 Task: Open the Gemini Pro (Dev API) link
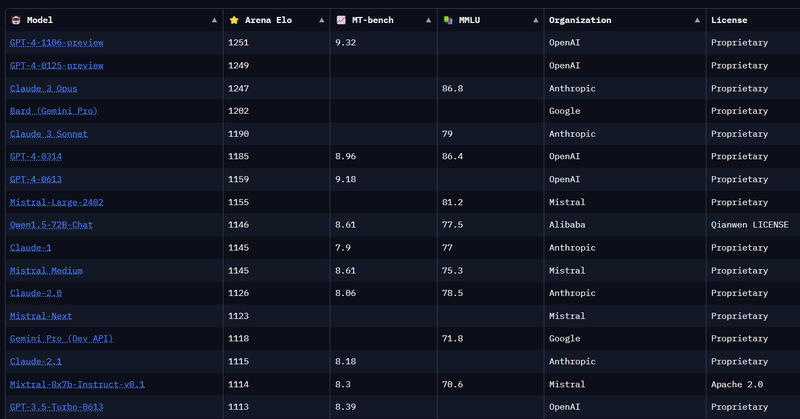[61, 339]
